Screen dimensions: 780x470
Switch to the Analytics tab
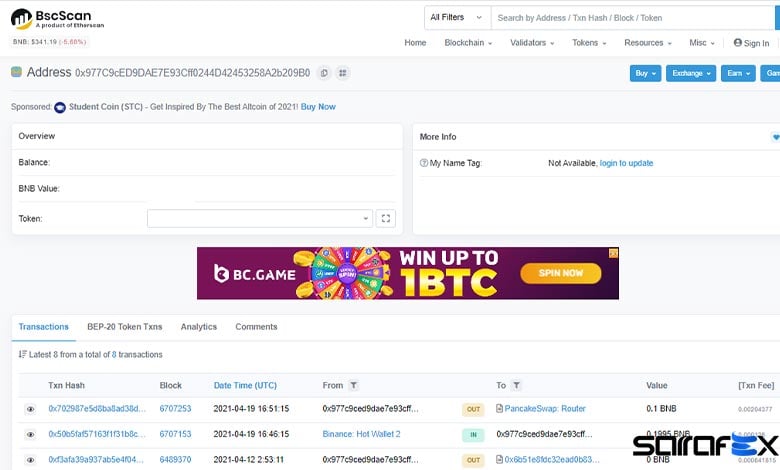click(x=198, y=327)
